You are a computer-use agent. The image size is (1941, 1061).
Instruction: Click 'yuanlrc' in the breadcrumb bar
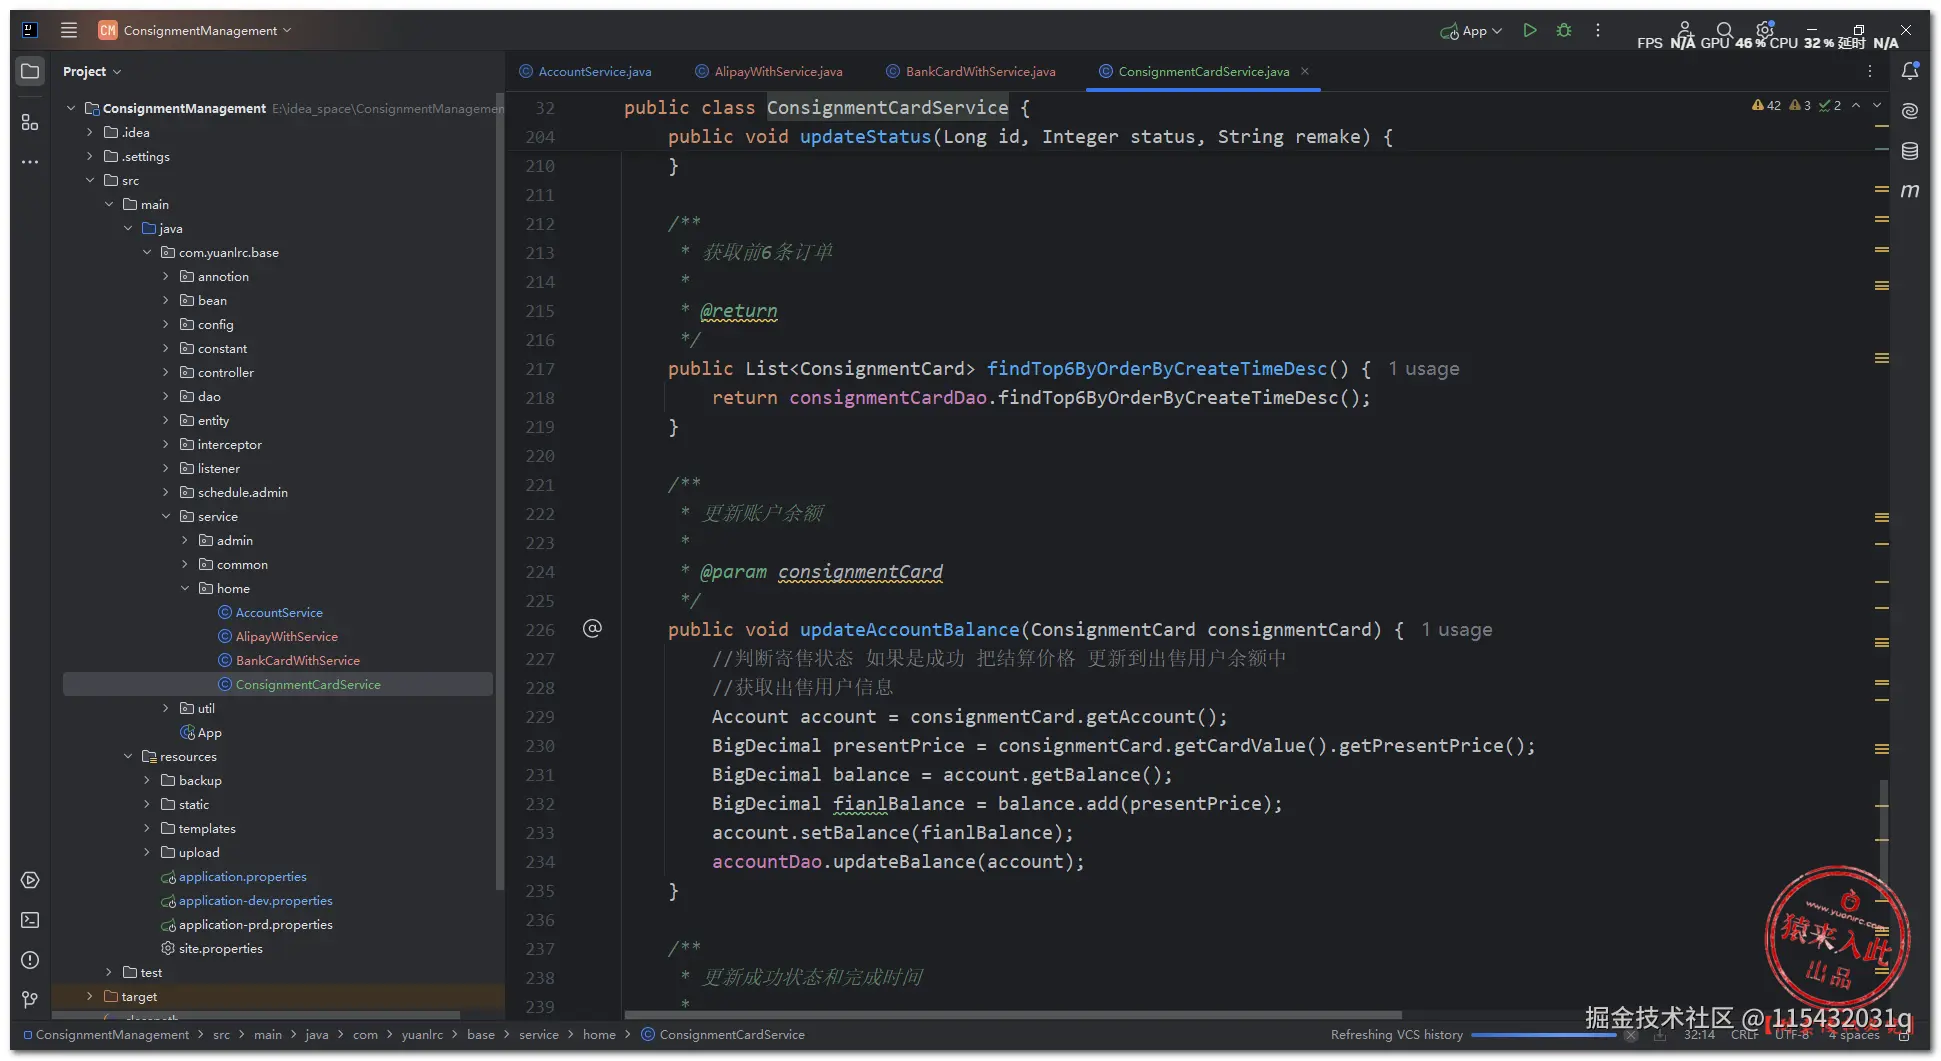click(x=422, y=1034)
